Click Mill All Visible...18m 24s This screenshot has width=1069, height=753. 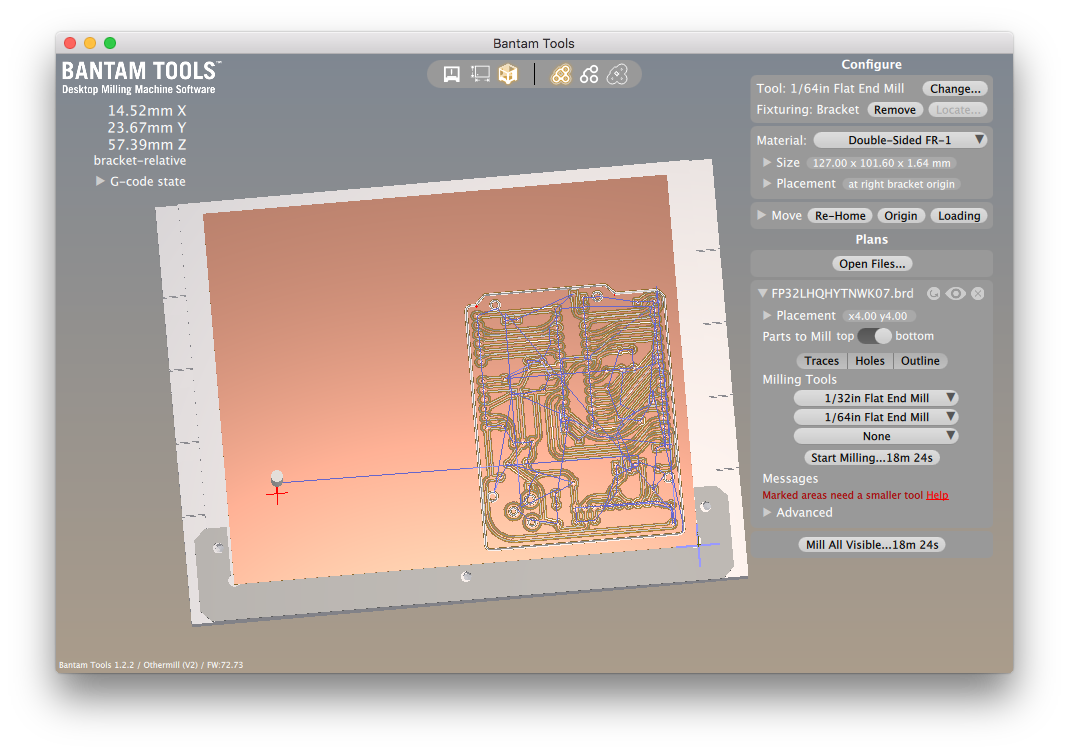click(872, 545)
